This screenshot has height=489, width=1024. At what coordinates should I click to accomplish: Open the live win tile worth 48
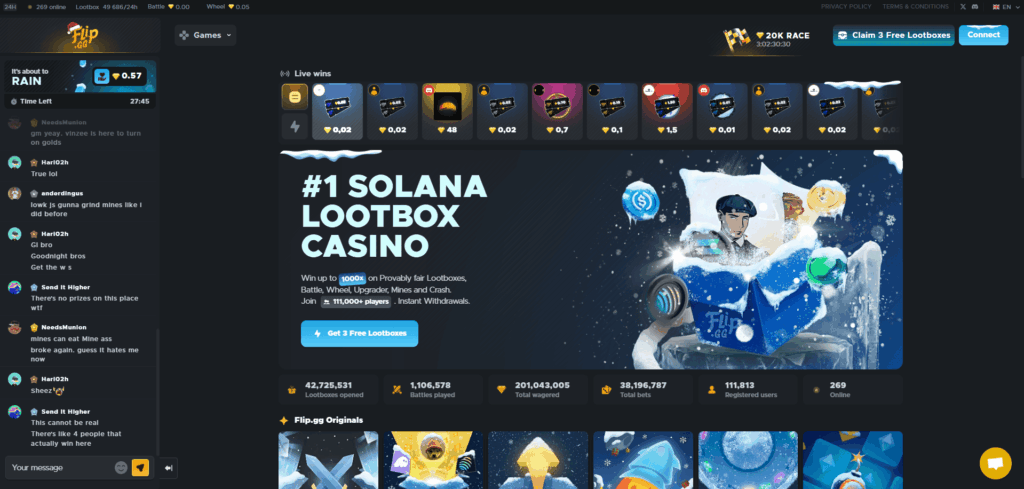click(x=447, y=111)
